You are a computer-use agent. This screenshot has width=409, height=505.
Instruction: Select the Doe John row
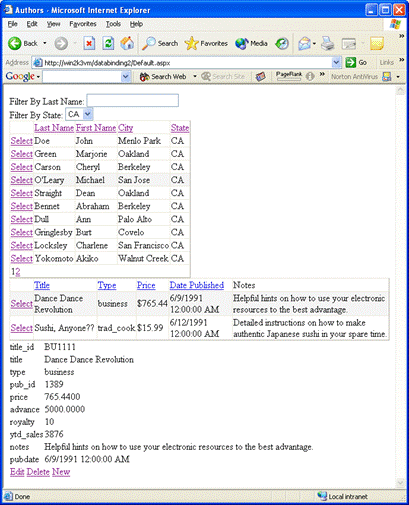coord(22,141)
